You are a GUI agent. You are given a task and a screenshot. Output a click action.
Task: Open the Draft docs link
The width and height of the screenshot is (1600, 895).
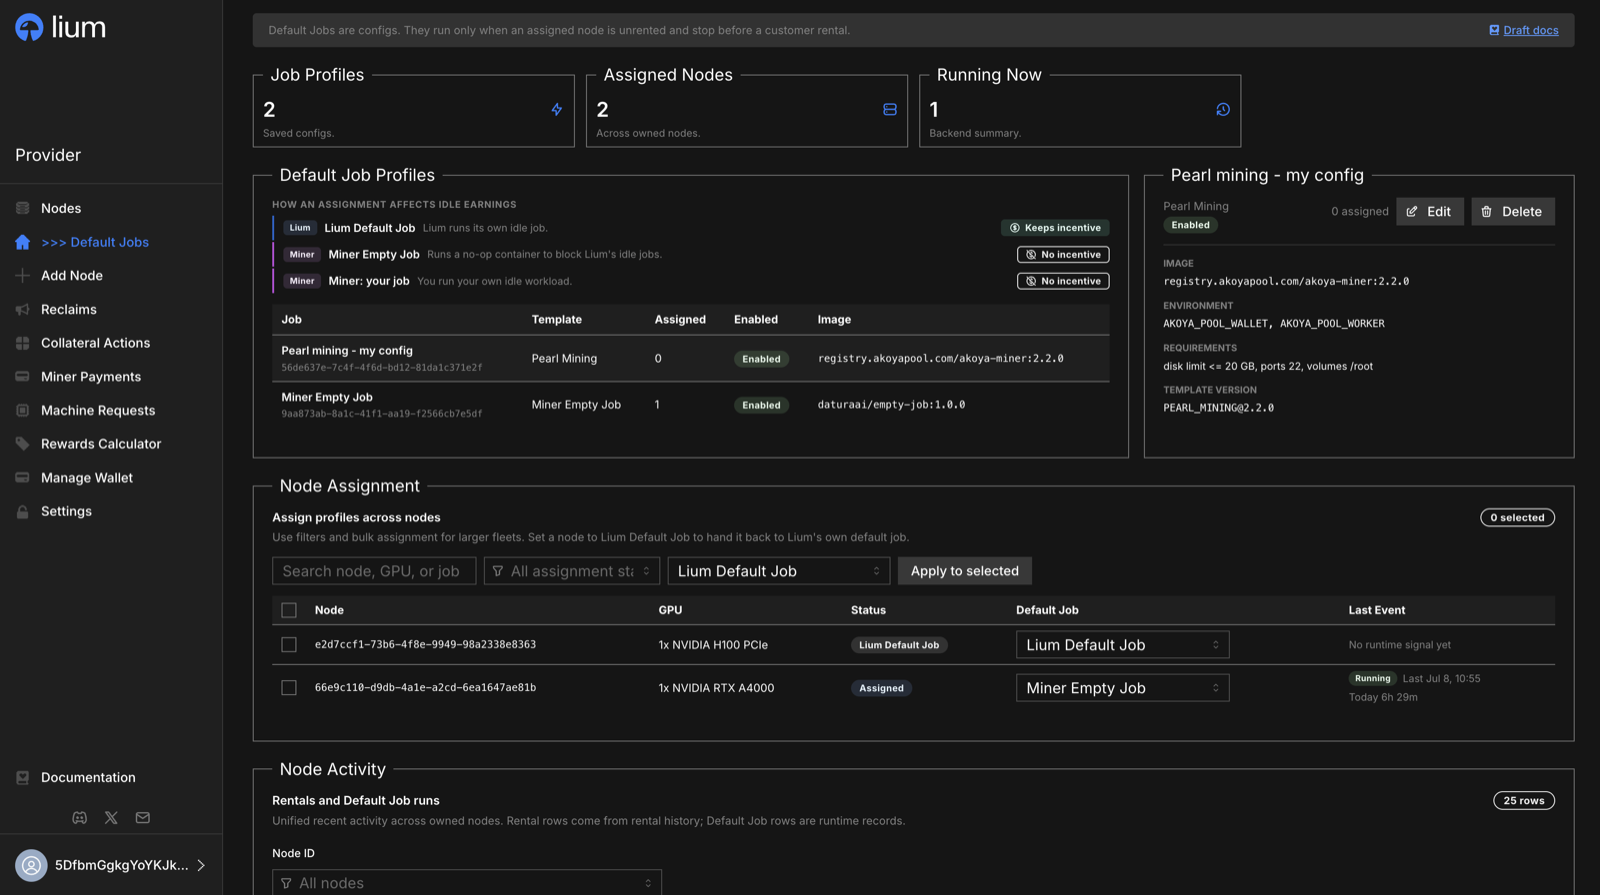point(1531,30)
